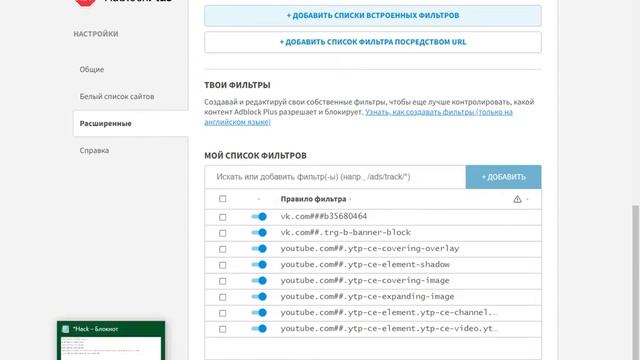Viewport: 640px width, 360px height.
Task: Click filter text youtube.com##.ytp-ce-covering-overlay
Action: click(370, 248)
